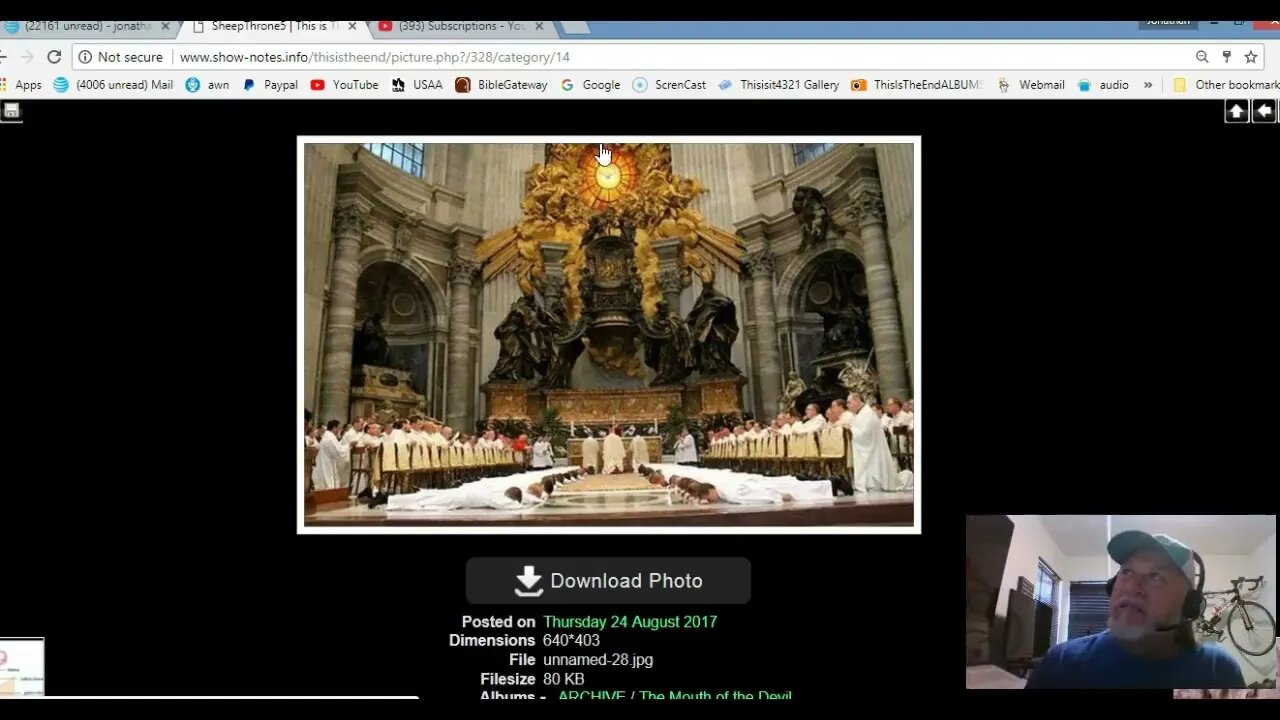Close the Subscriptions YouTube tab
The image size is (1280, 720).
click(x=540, y=26)
